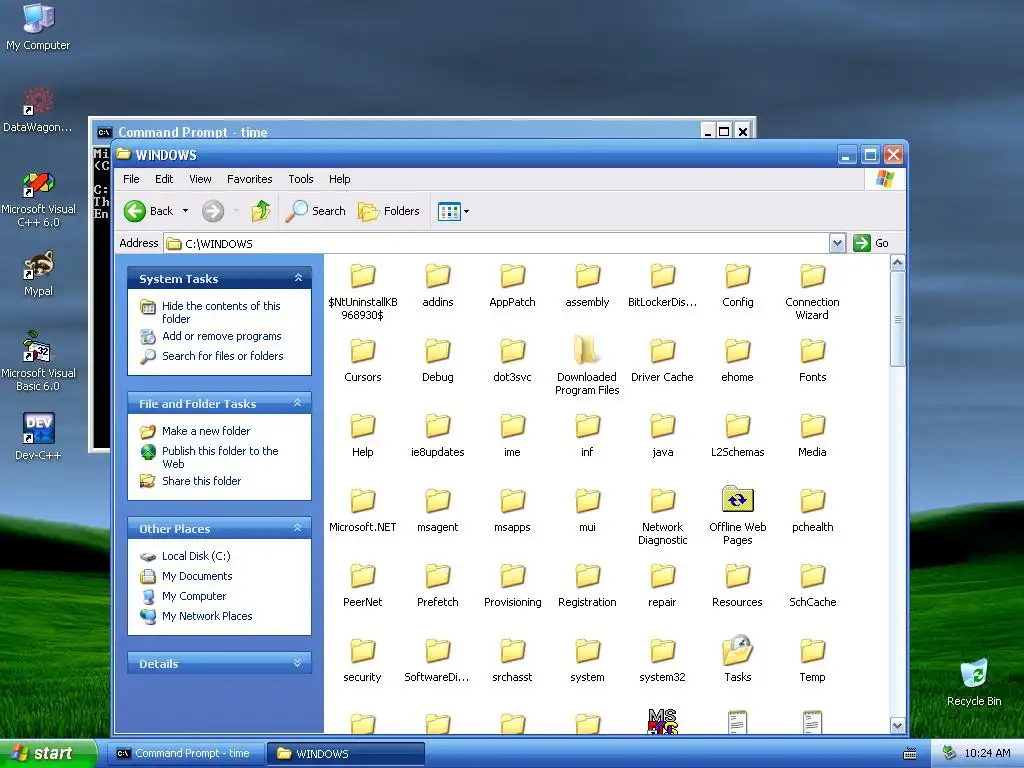Viewport: 1024px width, 768px height.
Task: Click Share this folder link
Action: 201,481
